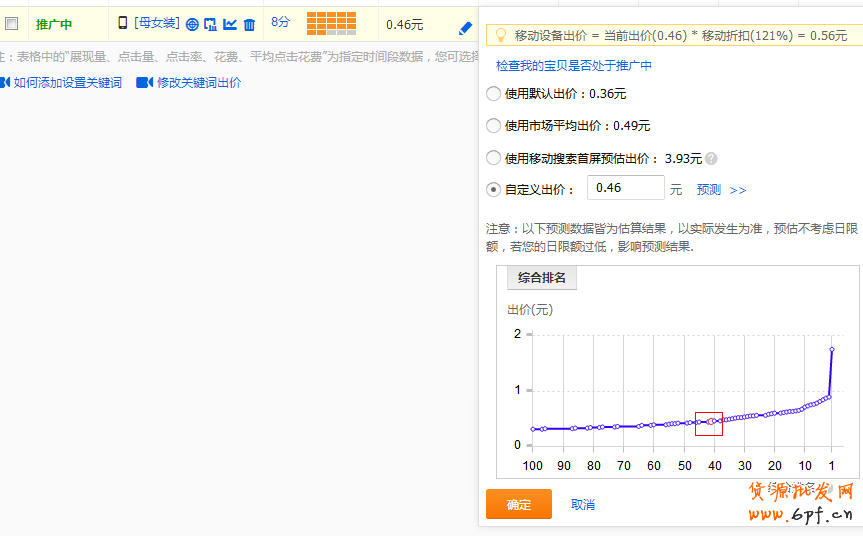863x536 pixels.
Task: Tick the checkbox in the 推广中 row
Action: [x=12, y=24]
